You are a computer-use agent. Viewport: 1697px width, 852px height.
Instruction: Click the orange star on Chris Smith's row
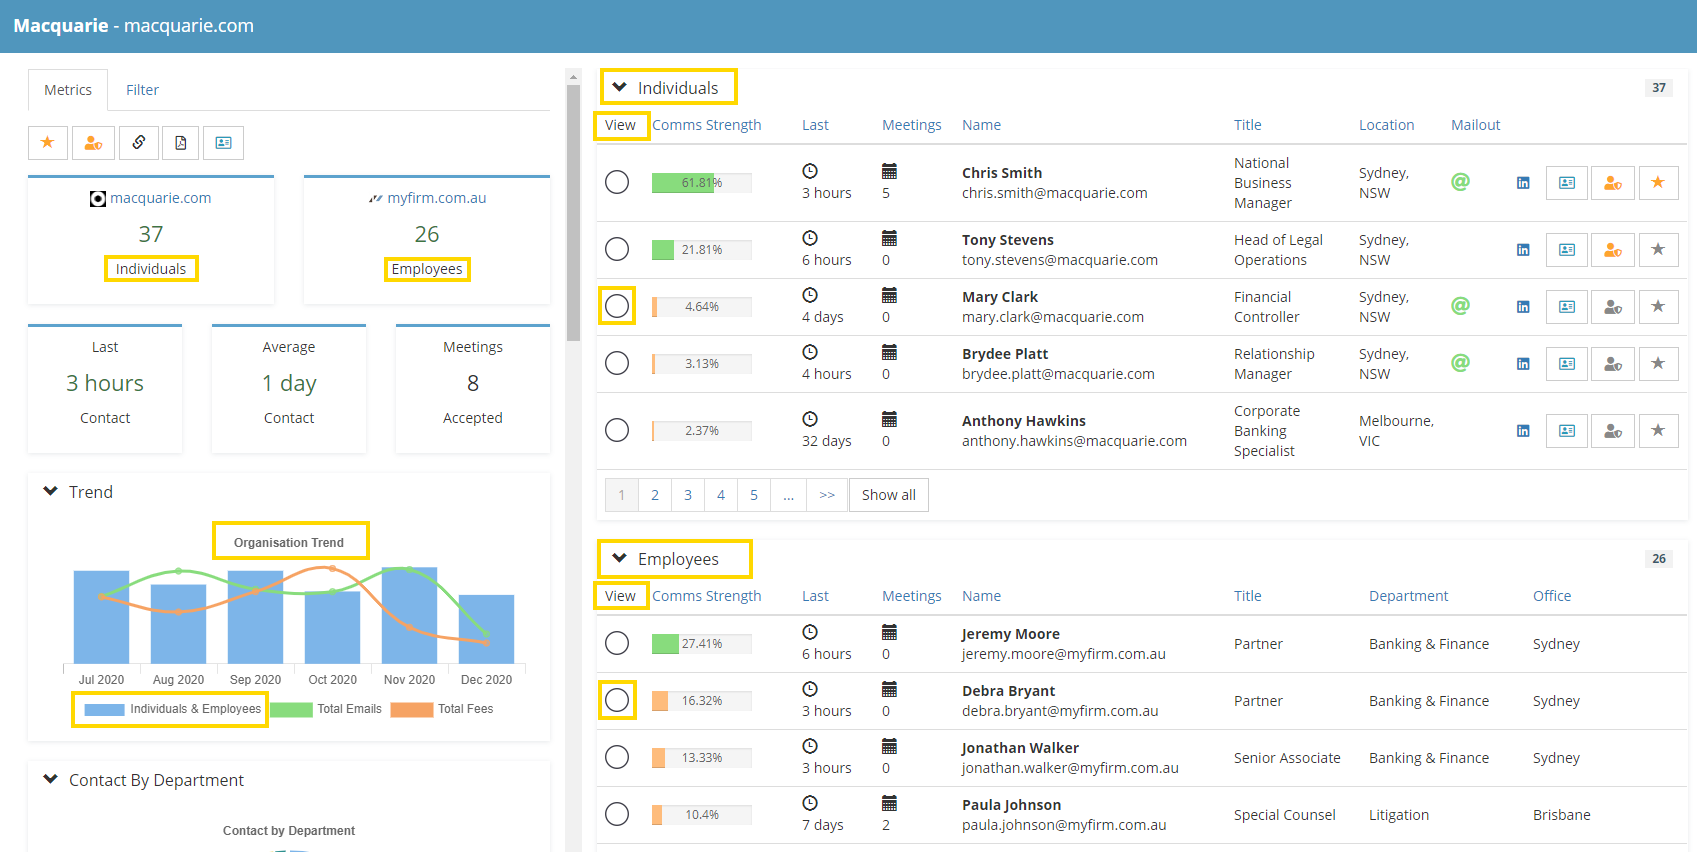[x=1658, y=183]
